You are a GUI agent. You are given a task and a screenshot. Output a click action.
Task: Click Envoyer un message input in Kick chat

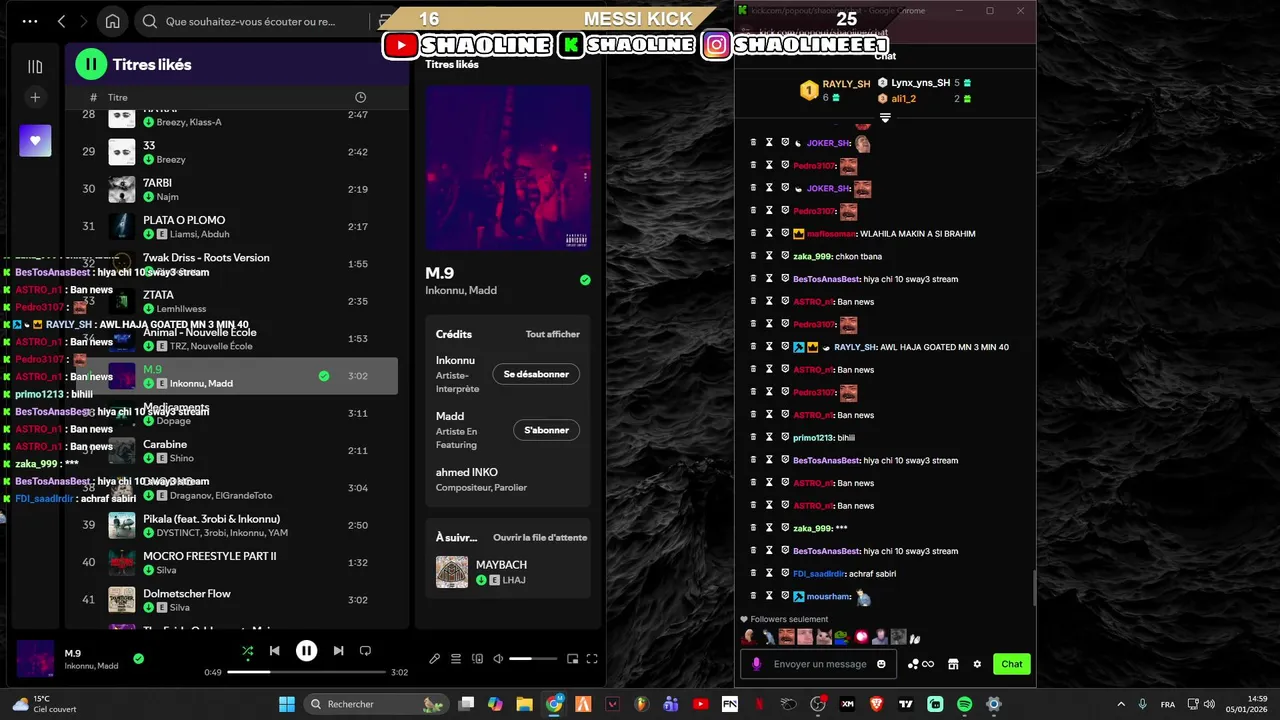(x=820, y=664)
